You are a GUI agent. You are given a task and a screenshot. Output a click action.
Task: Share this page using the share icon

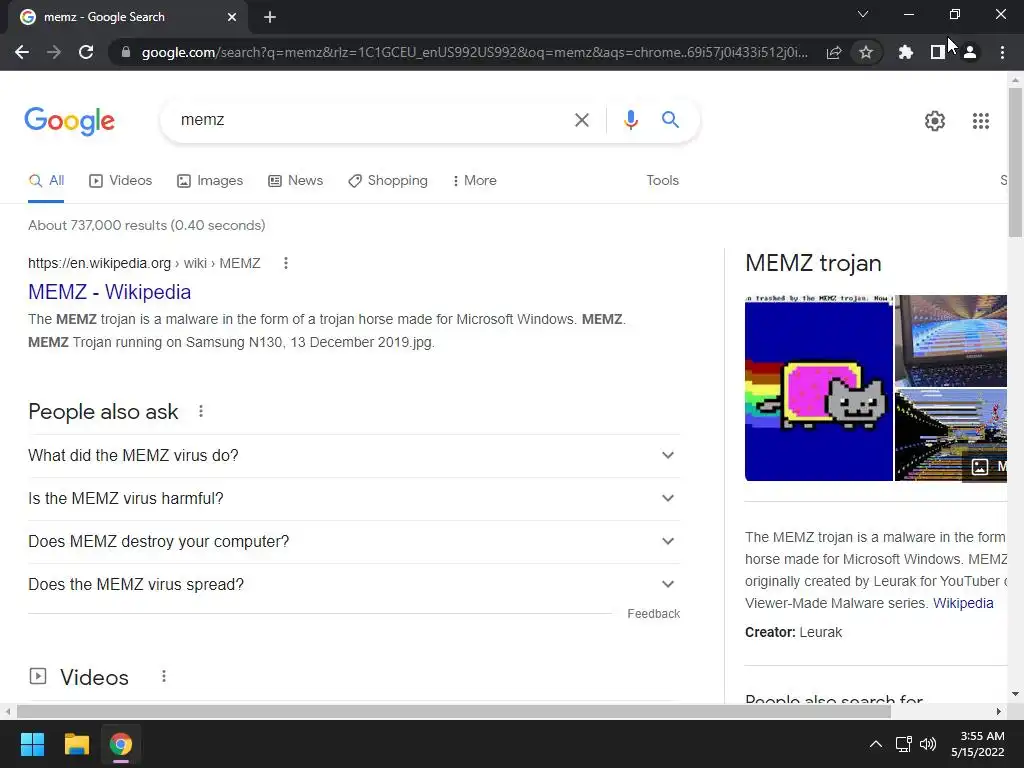pyautogui.click(x=834, y=52)
